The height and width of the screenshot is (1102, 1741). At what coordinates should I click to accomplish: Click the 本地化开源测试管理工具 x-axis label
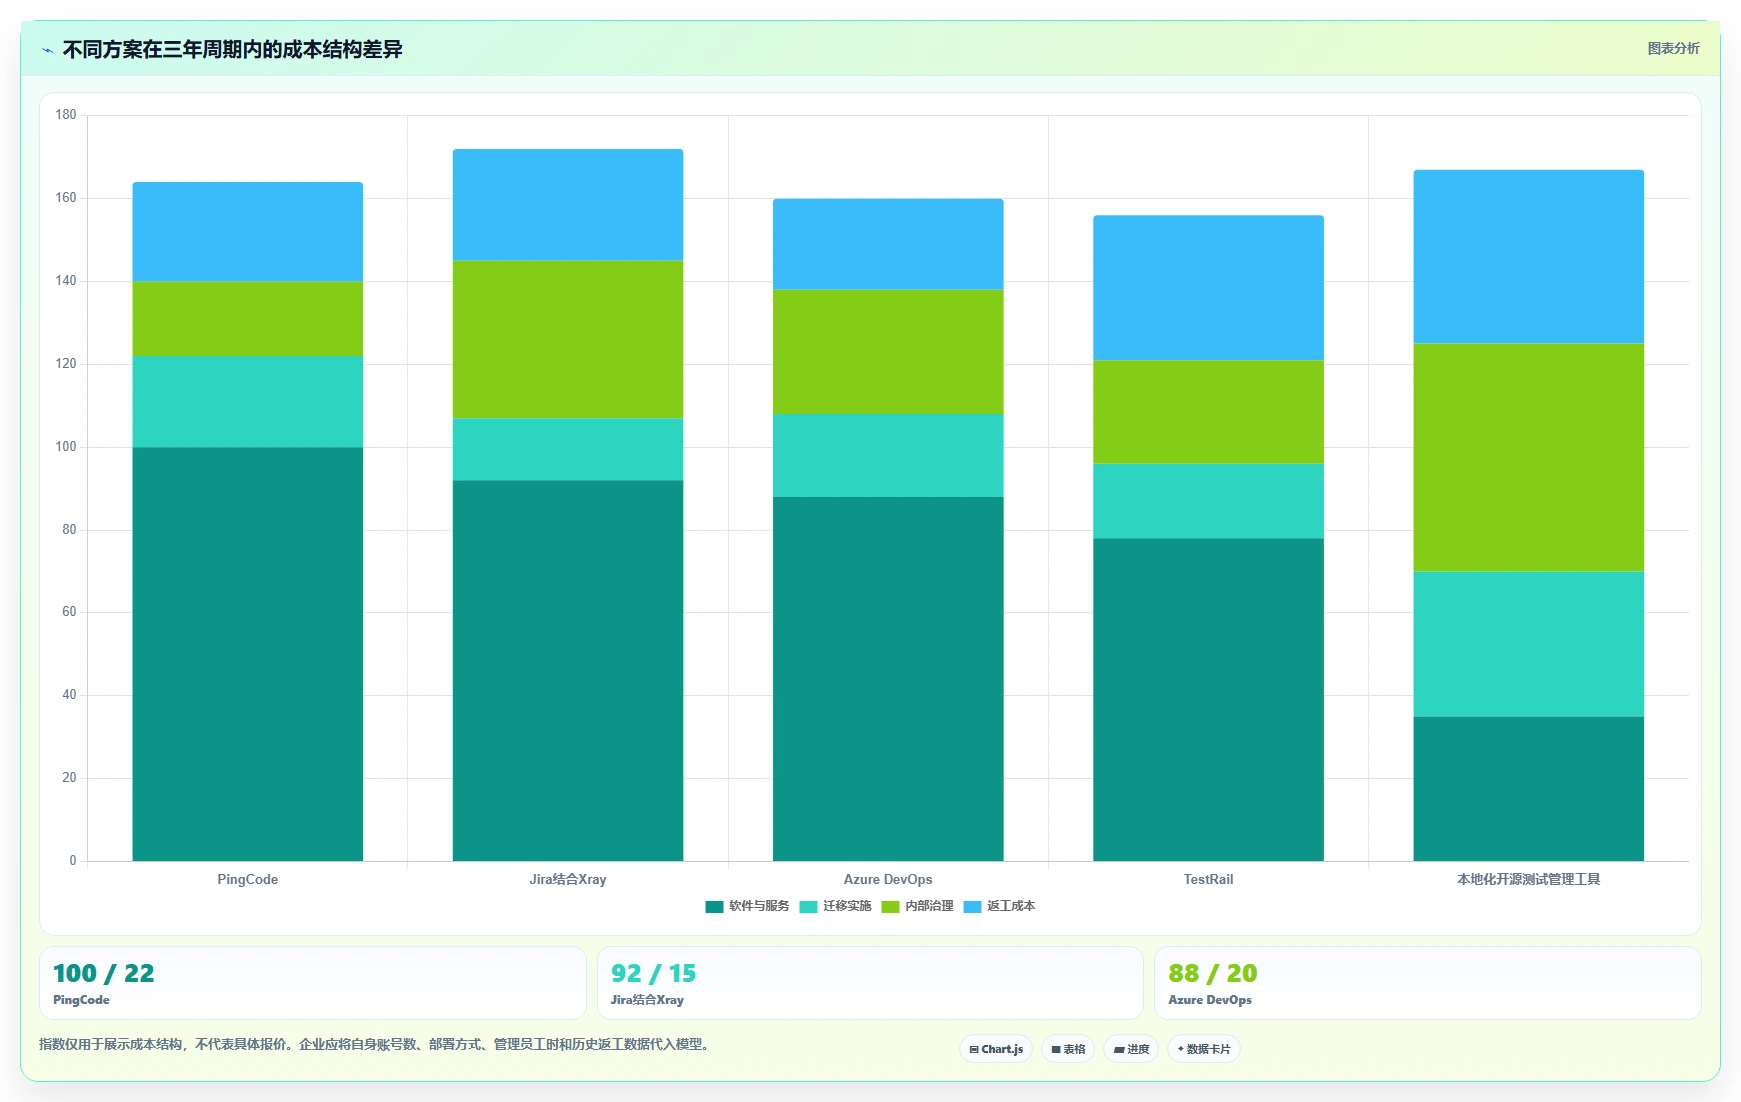point(1528,880)
